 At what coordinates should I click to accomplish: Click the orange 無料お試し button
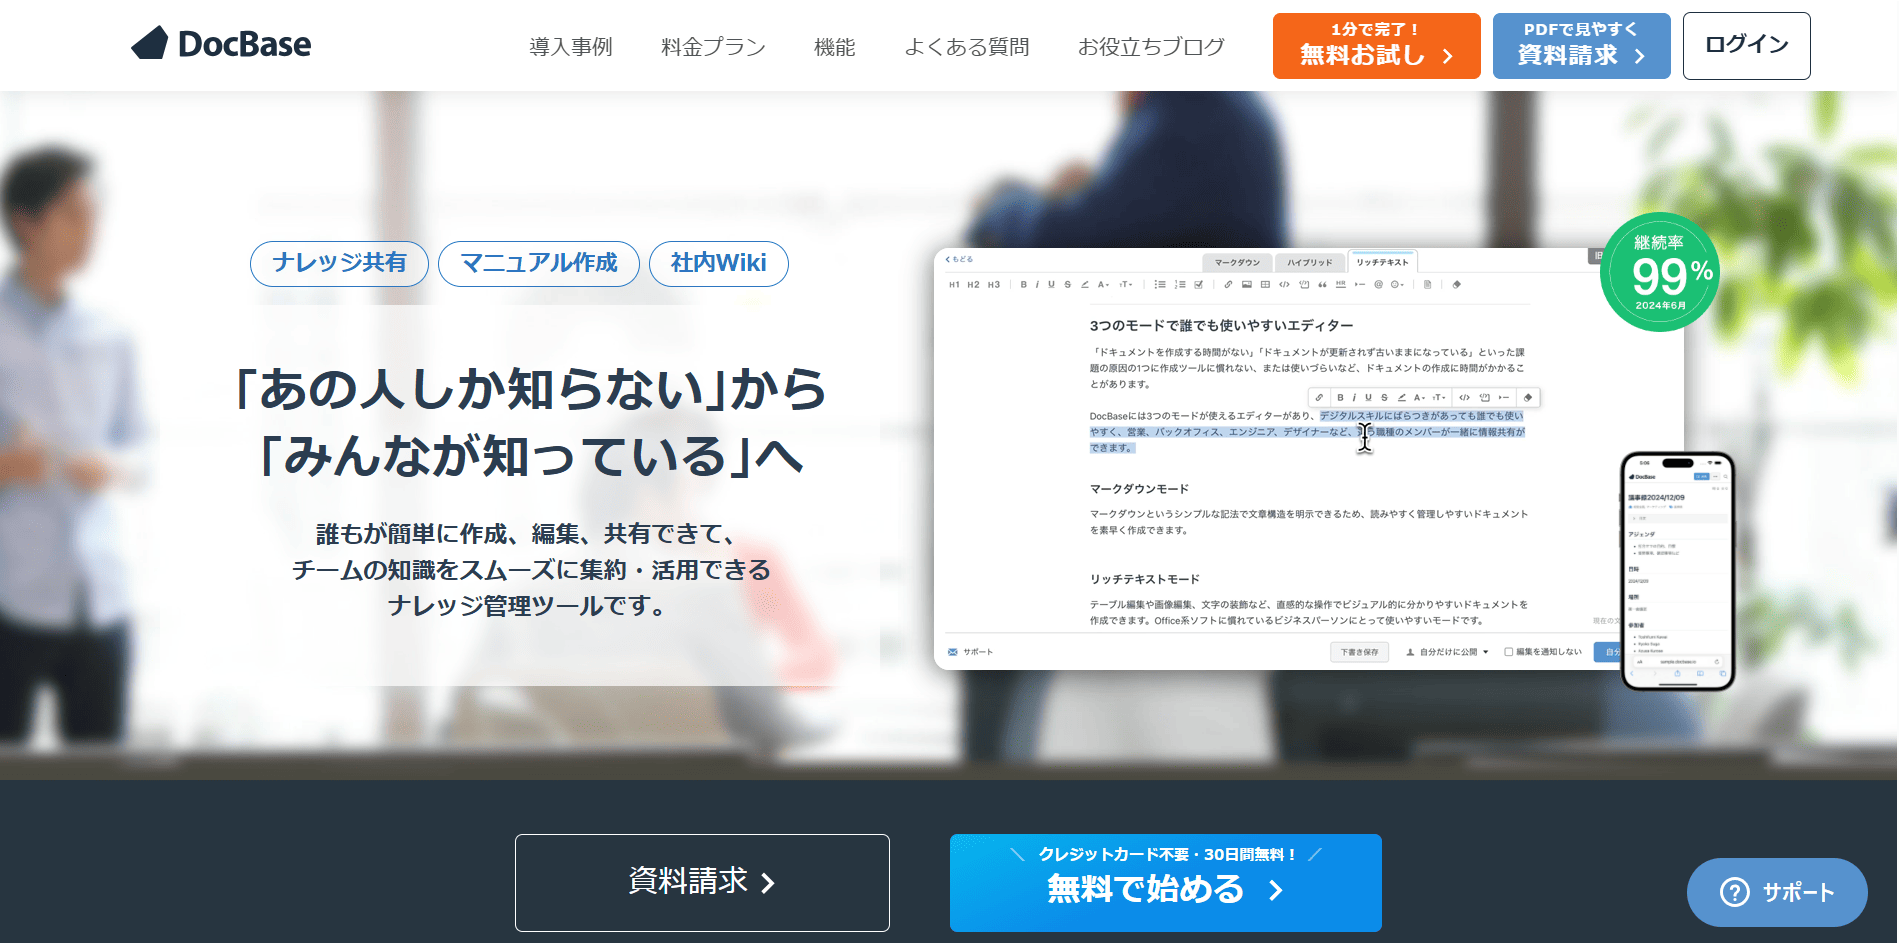tap(1376, 46)
